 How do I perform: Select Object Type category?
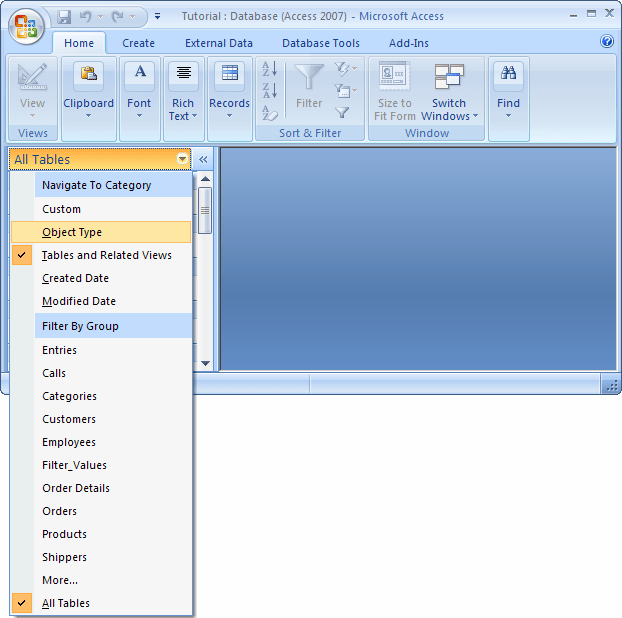(x=101, y=232)
